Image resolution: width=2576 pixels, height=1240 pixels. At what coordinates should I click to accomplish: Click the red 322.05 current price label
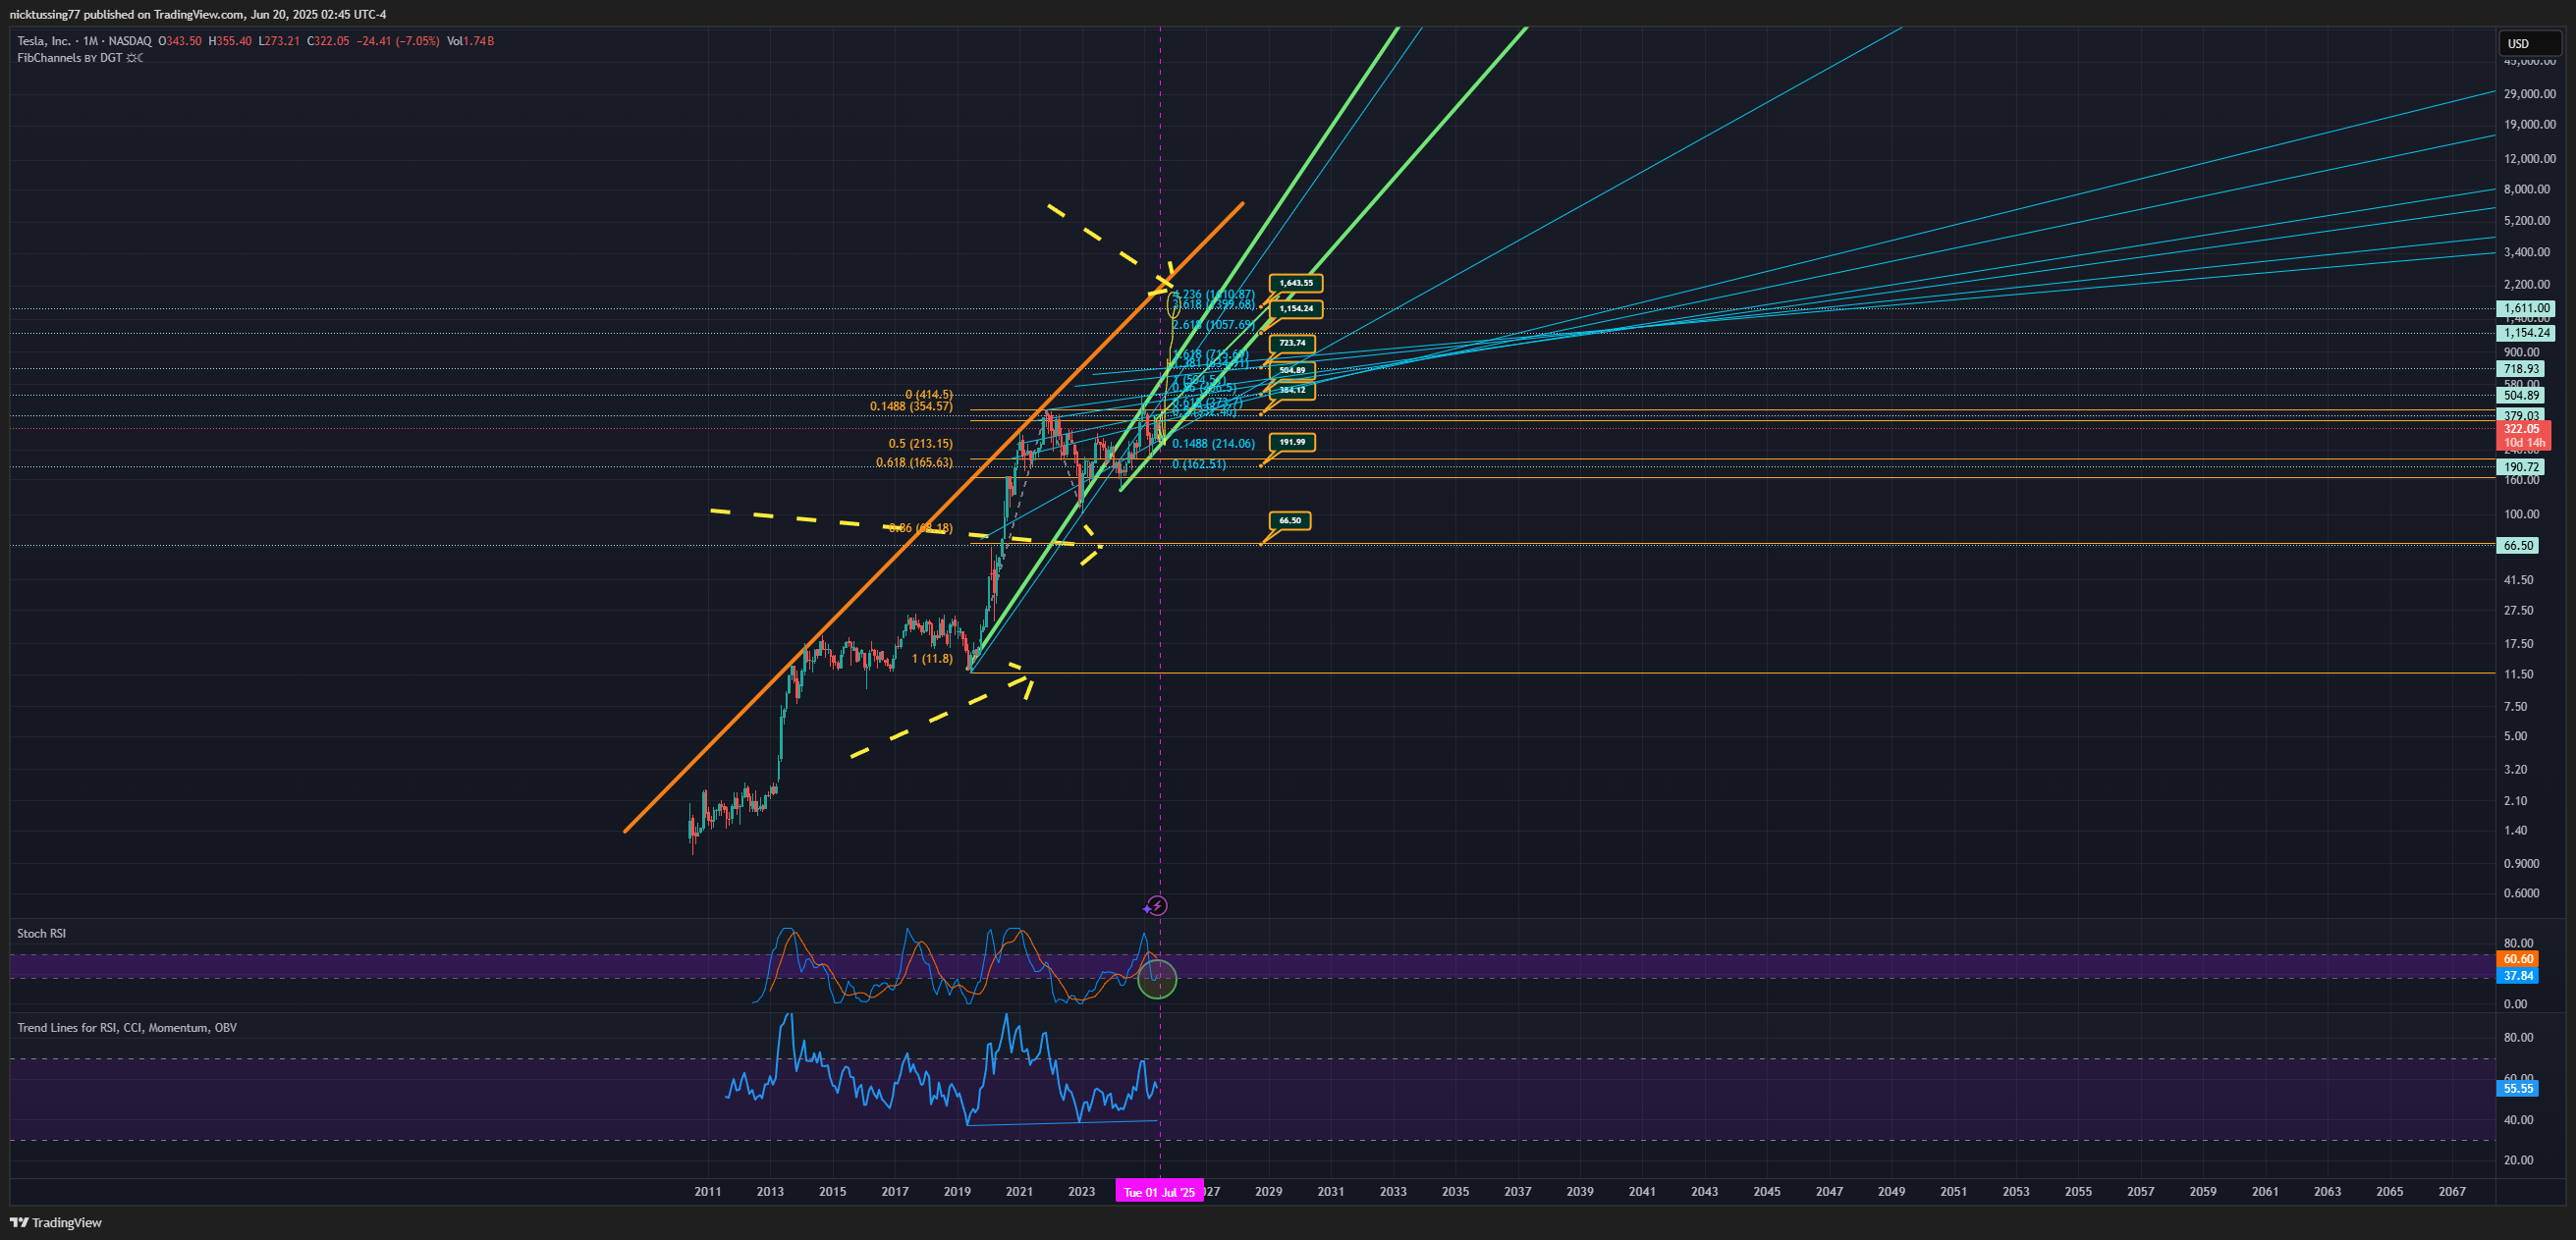pyautogui.click(x=2522, y=429)
